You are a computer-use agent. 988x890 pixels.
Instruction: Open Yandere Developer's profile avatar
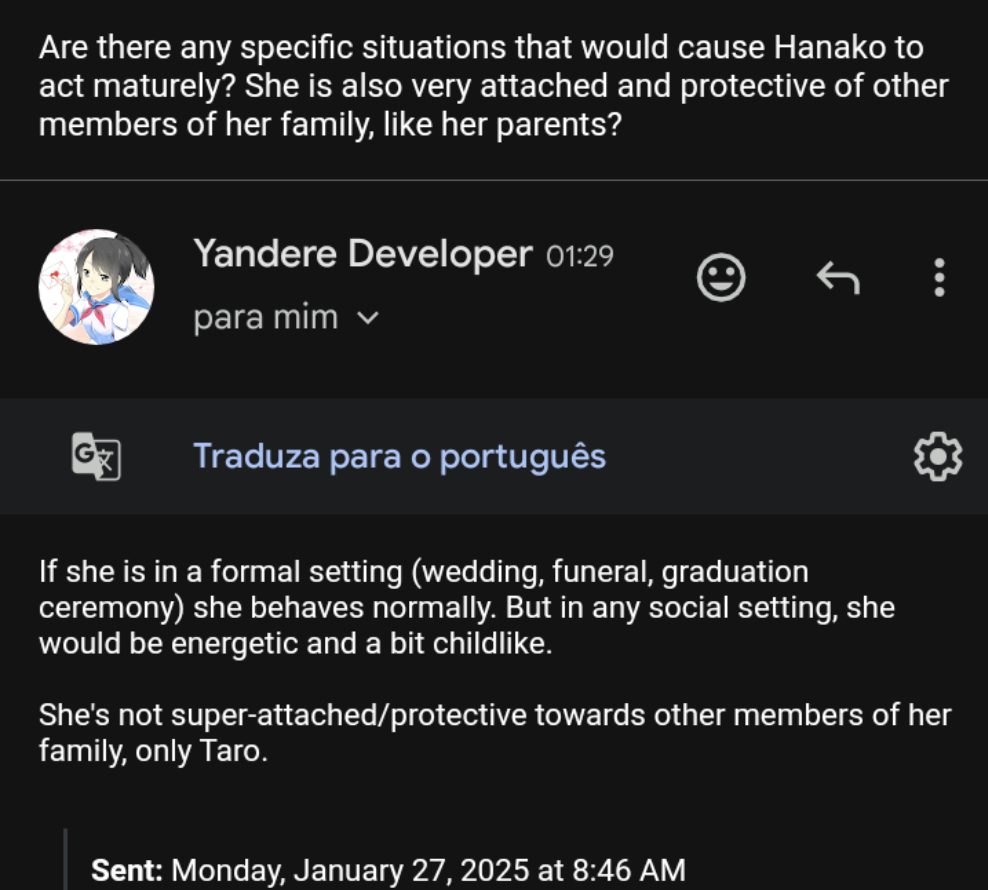[96, 287]
